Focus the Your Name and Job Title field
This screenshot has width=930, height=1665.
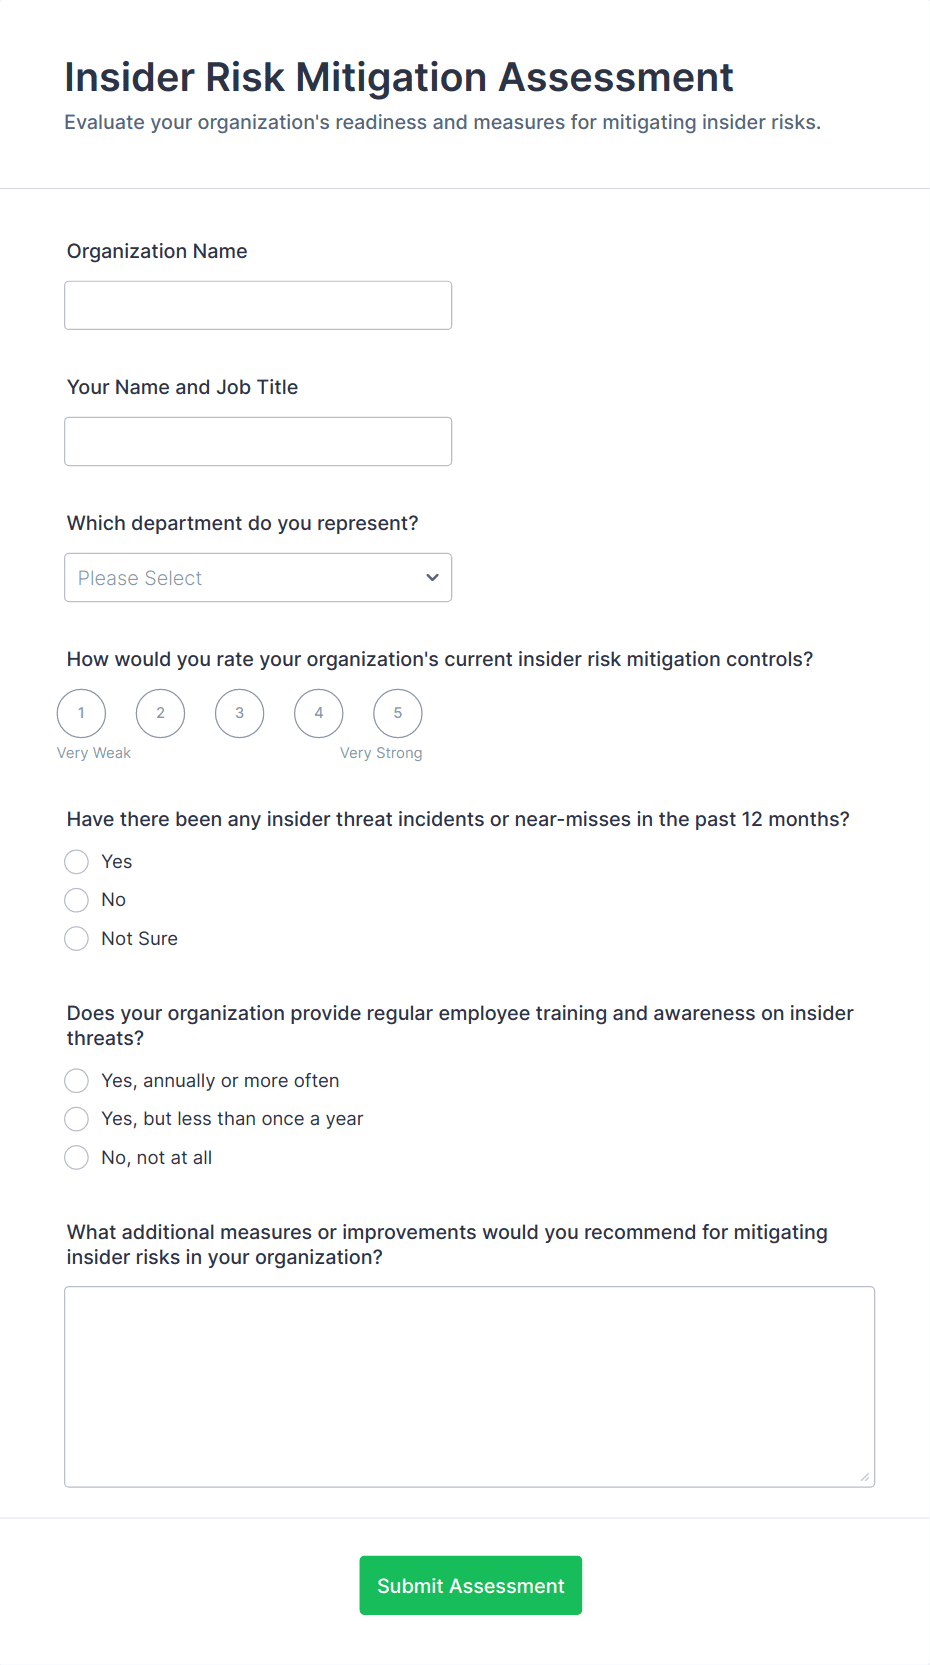pyautogui.click(x=258, y=441)
